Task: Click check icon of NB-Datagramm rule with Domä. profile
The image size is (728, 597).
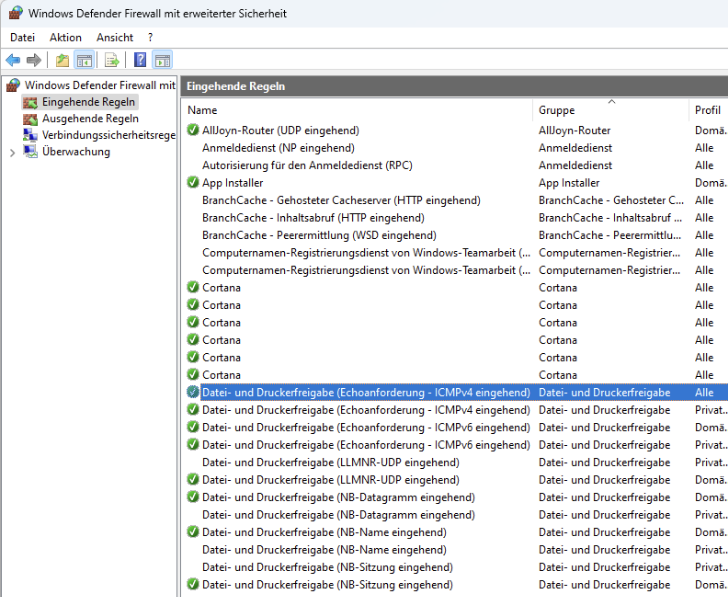Action: (193, 497)
